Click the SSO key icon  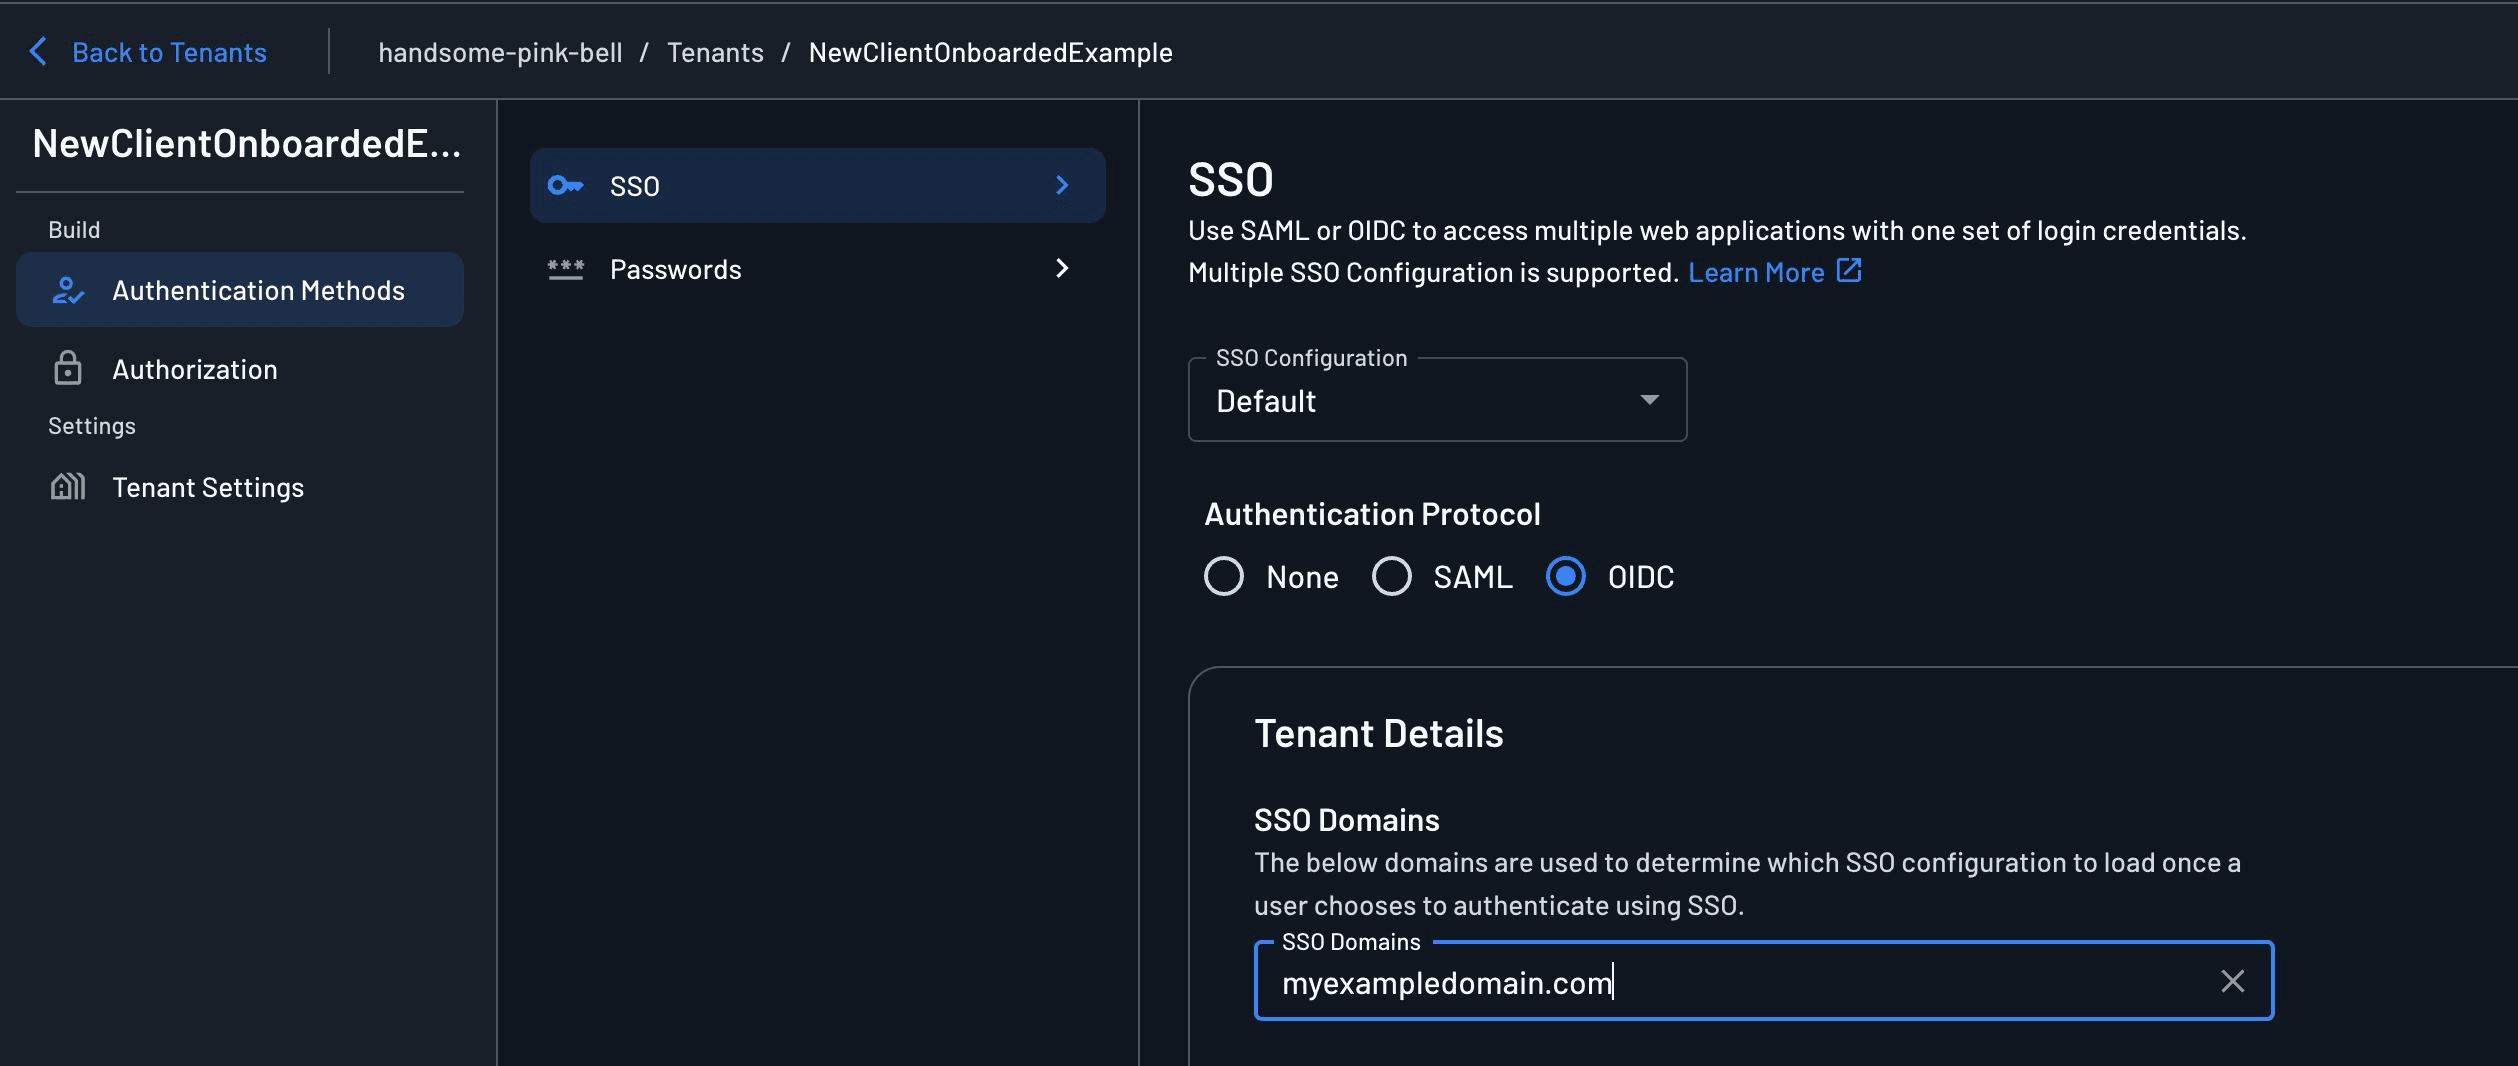tap(565, 186)
